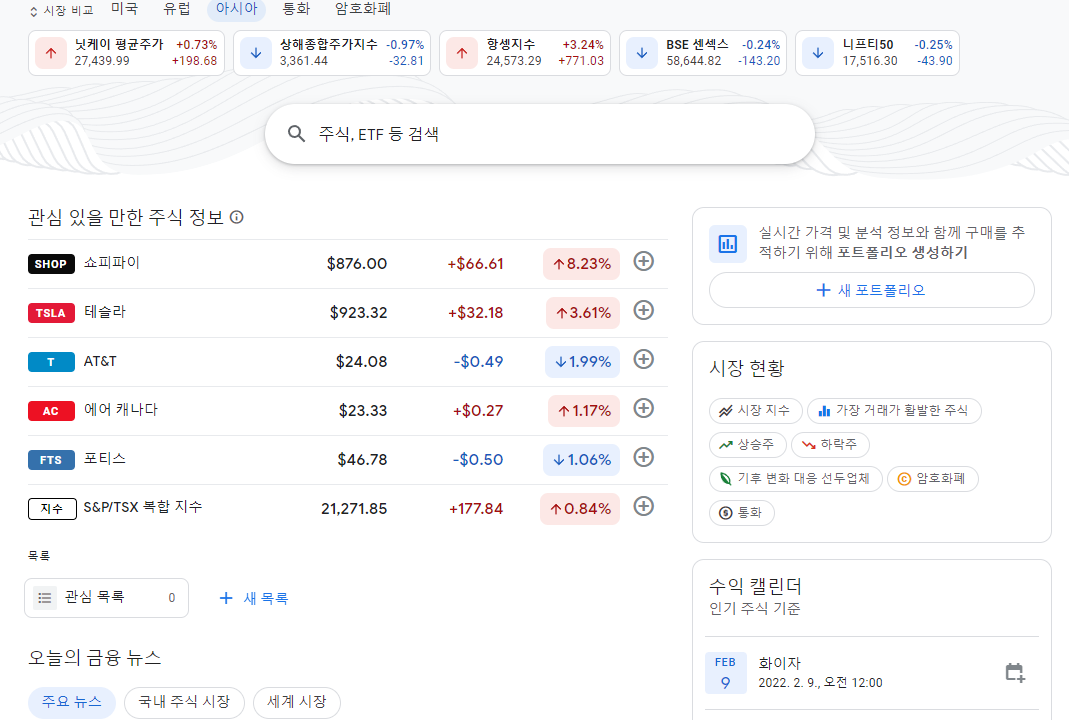Click the 1.99% change badge for AT&T
This screenshot has height=720, width=1069.
[582, 362]
